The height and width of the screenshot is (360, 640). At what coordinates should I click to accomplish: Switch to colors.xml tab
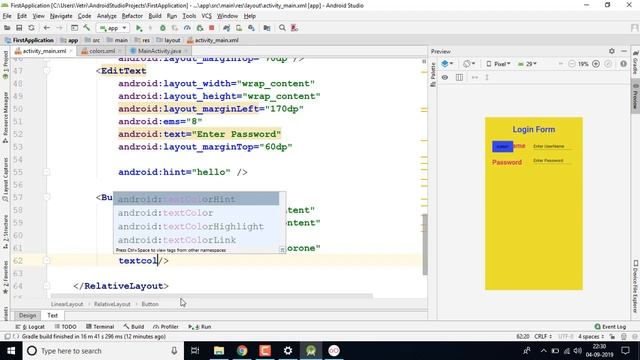[x=102, y=51]
